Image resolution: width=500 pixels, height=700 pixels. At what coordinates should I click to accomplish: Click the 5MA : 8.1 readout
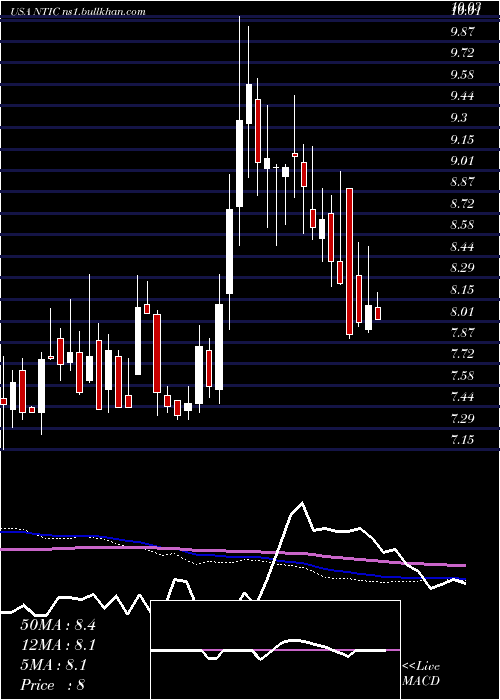click(54, 665)
